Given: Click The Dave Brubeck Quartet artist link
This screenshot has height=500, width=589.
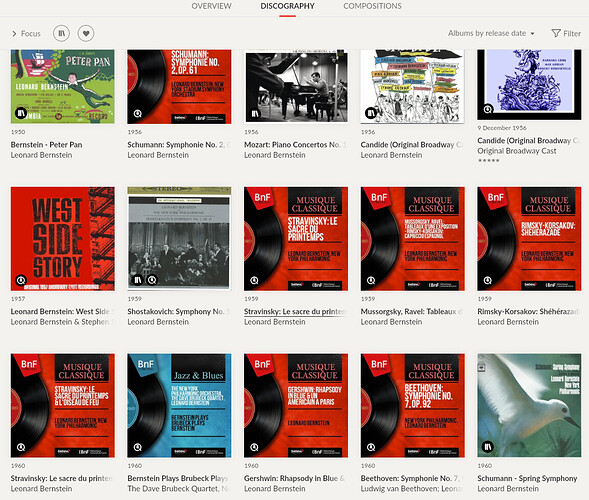Looking at the screenshot, I should coord(179,489).
